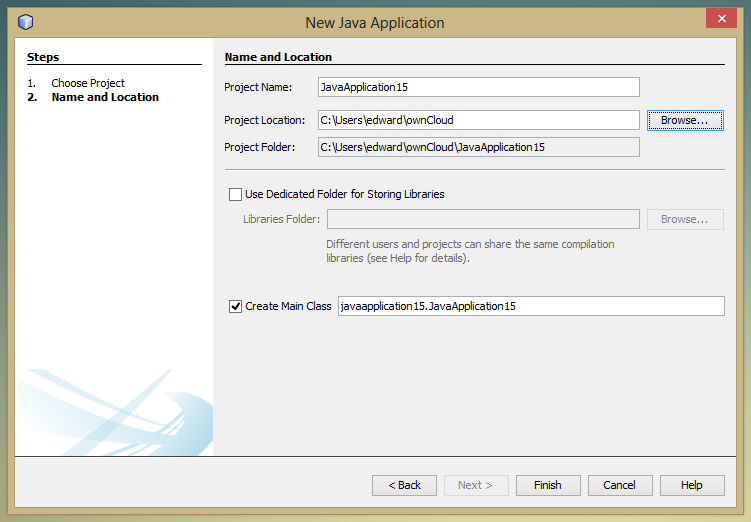Click the Project Location label text
The height and width of the screenshot is (522, 751).
pyautogui.click(x=264, y=120)
